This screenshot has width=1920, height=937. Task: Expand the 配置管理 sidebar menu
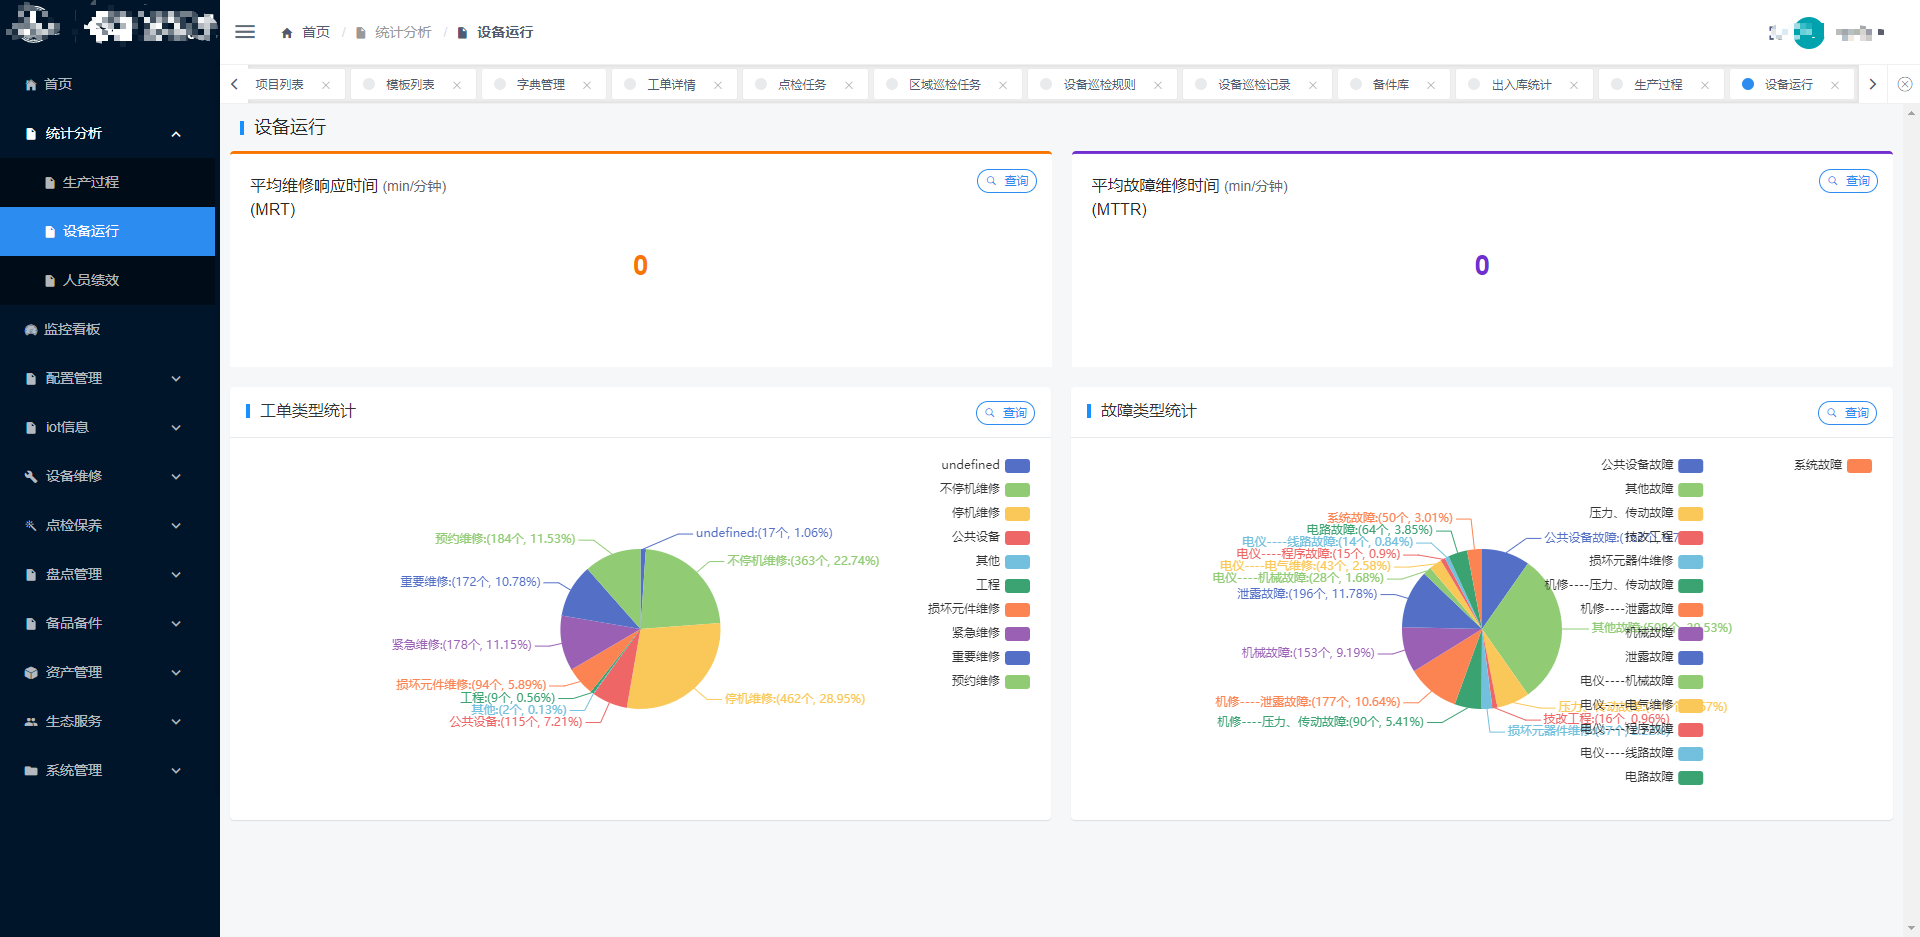(108, 378)
